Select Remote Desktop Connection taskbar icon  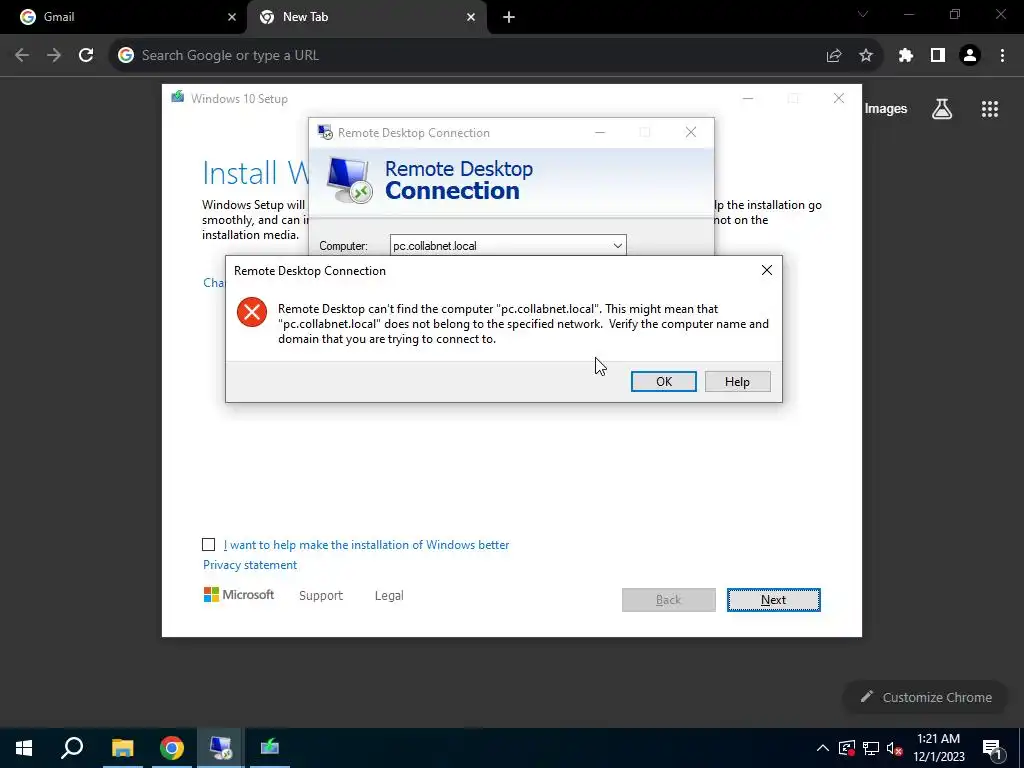(x=220, y=748)
